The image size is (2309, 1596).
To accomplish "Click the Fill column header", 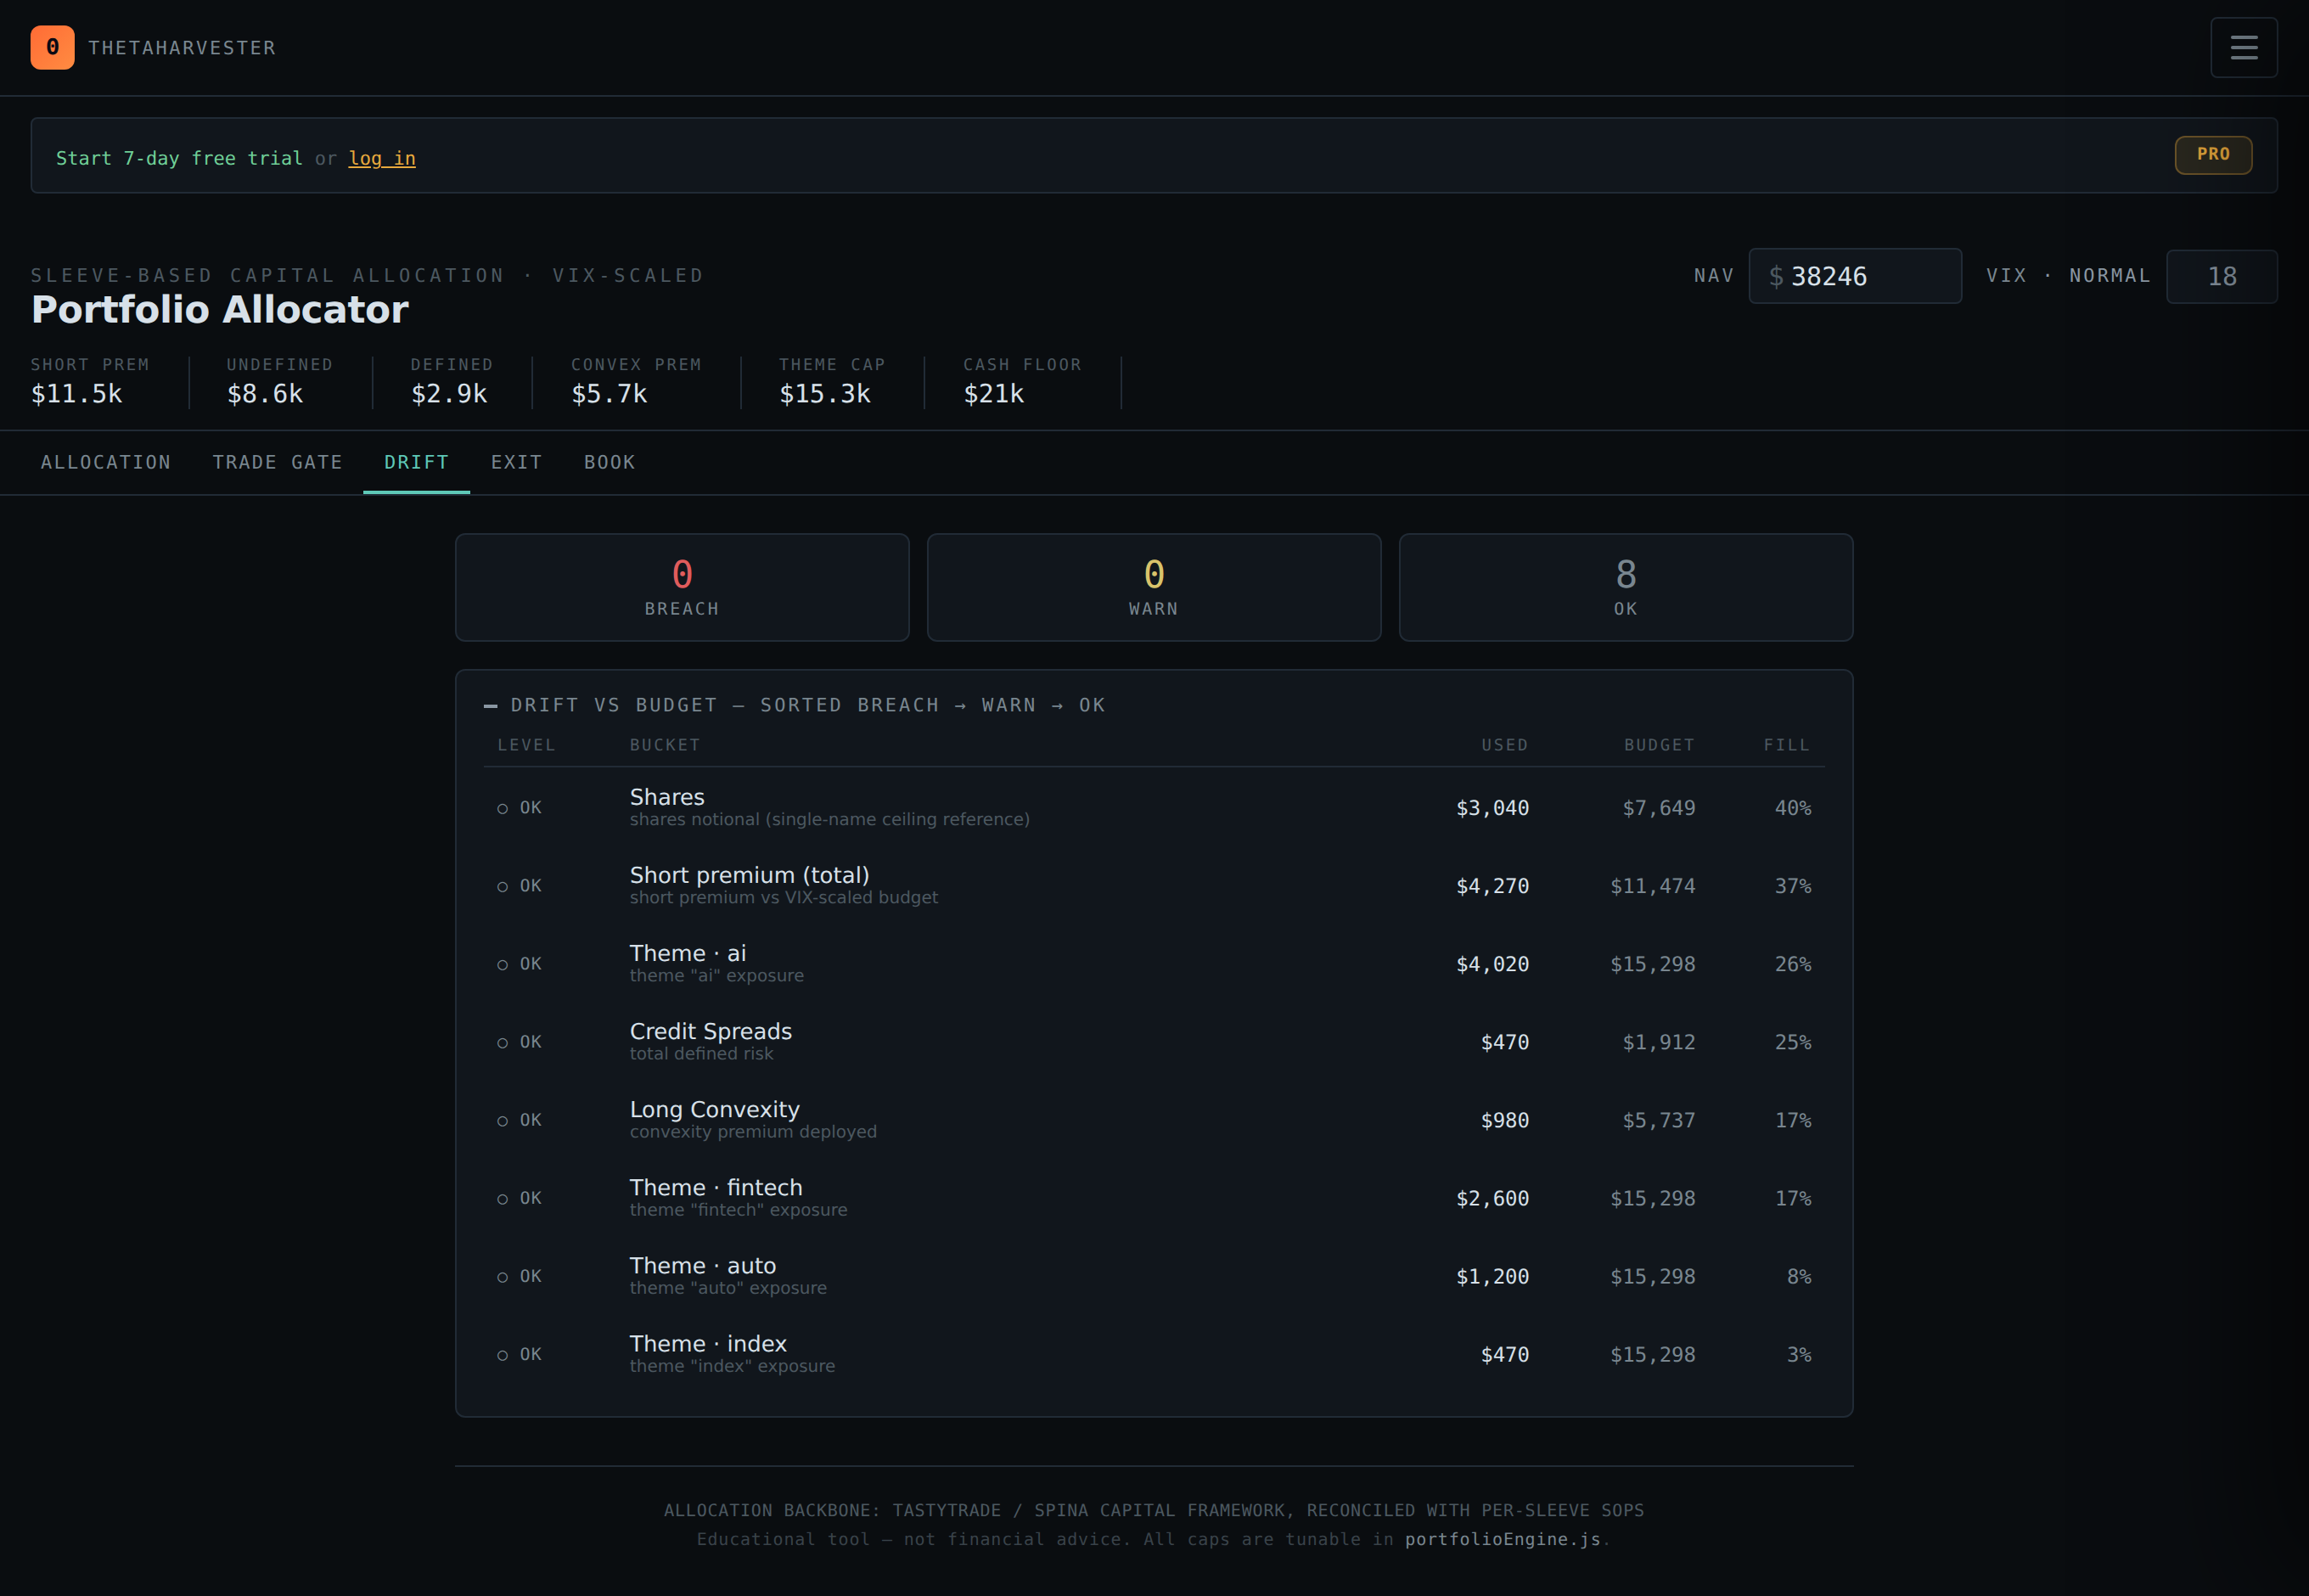I will [1787, 745].
